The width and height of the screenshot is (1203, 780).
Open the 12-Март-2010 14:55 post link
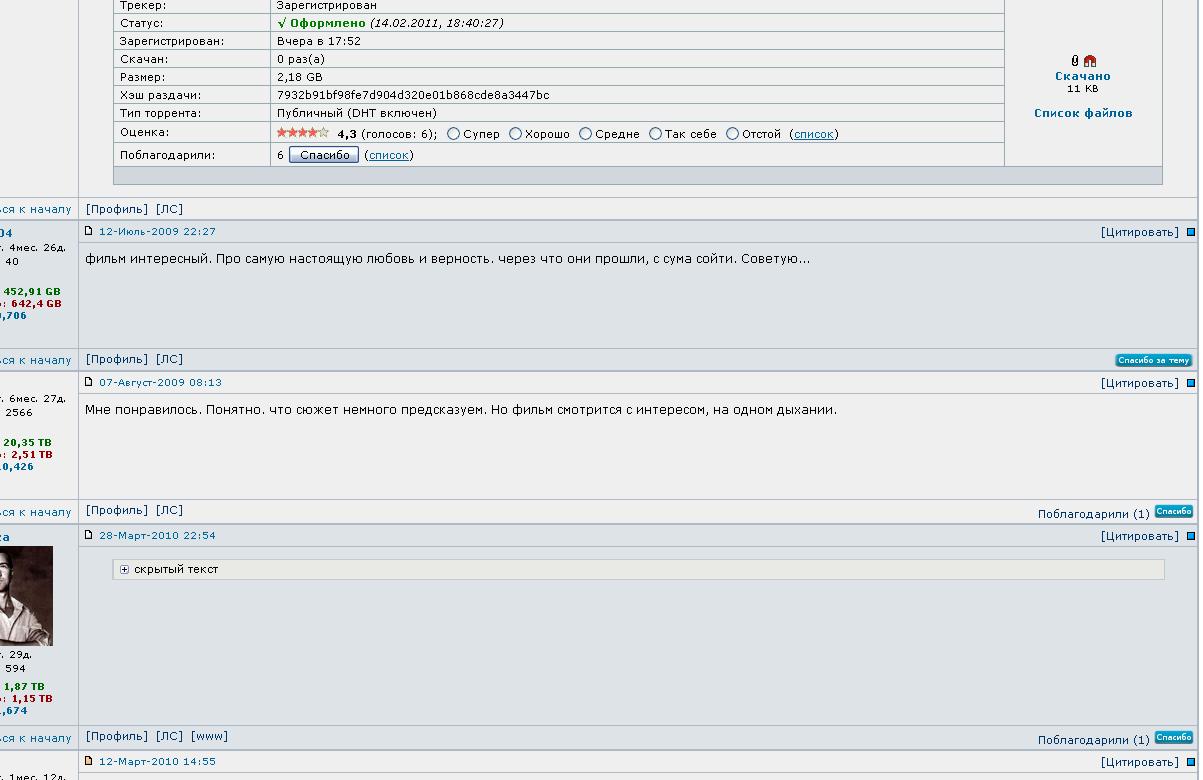pos(157,761)
